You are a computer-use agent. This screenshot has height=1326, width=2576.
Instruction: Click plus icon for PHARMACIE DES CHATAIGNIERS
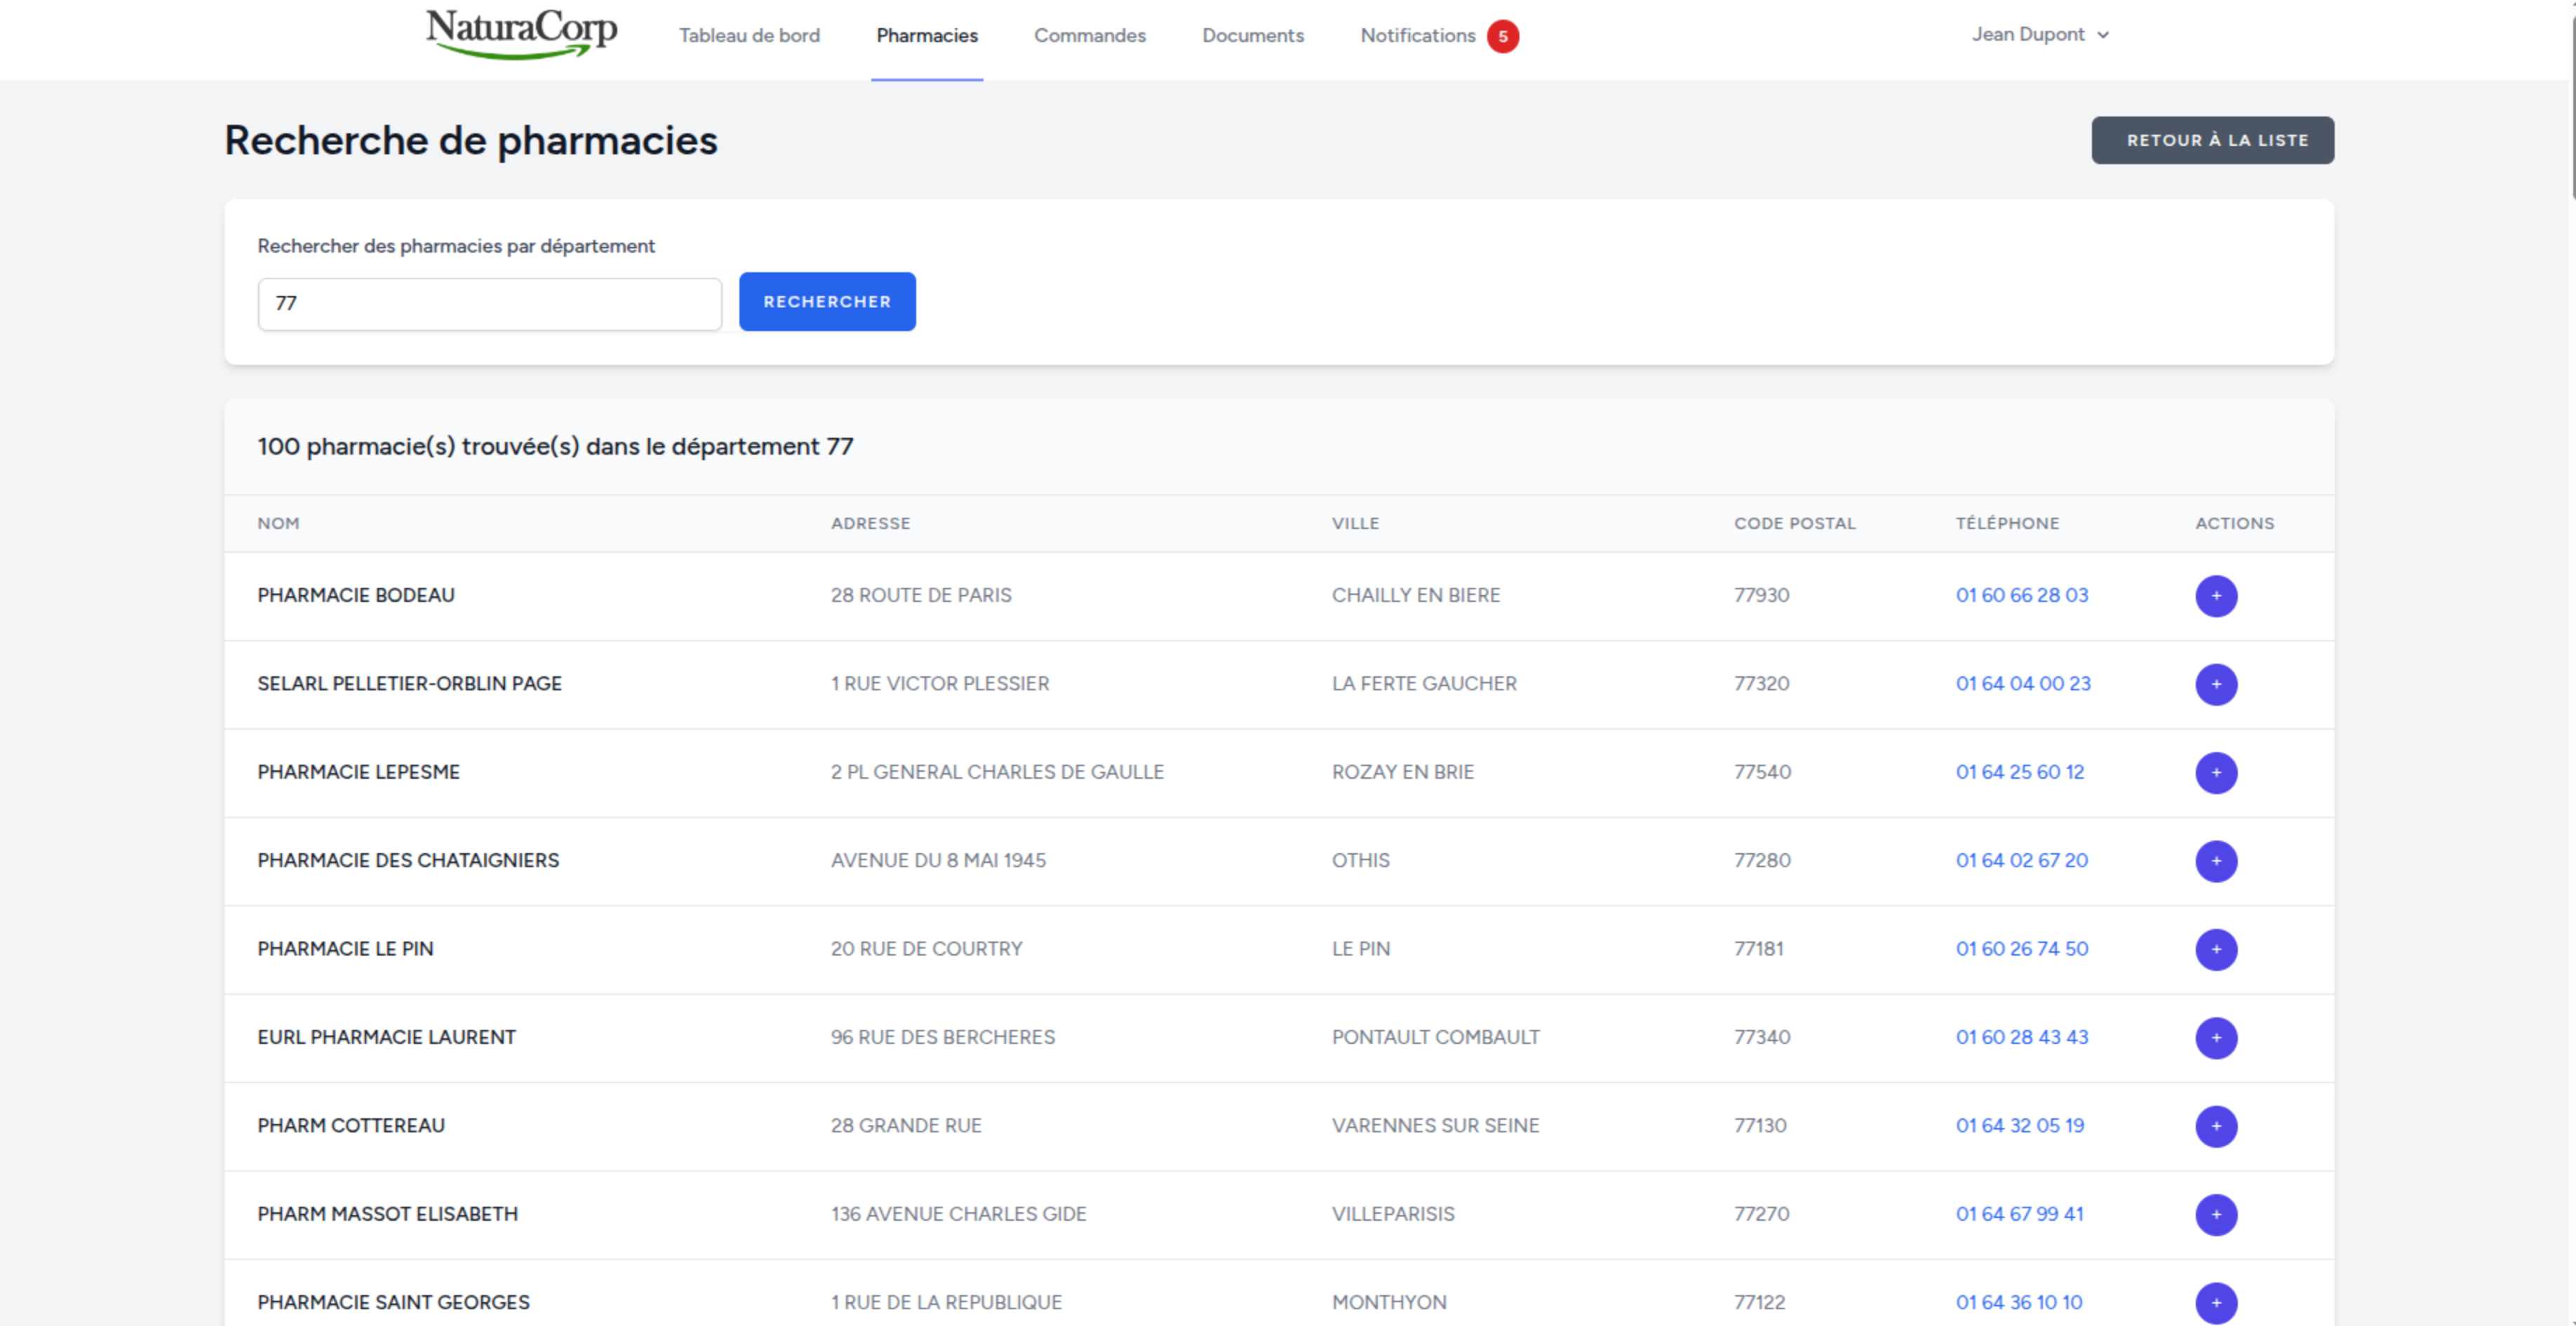(x=2215, y=861)
